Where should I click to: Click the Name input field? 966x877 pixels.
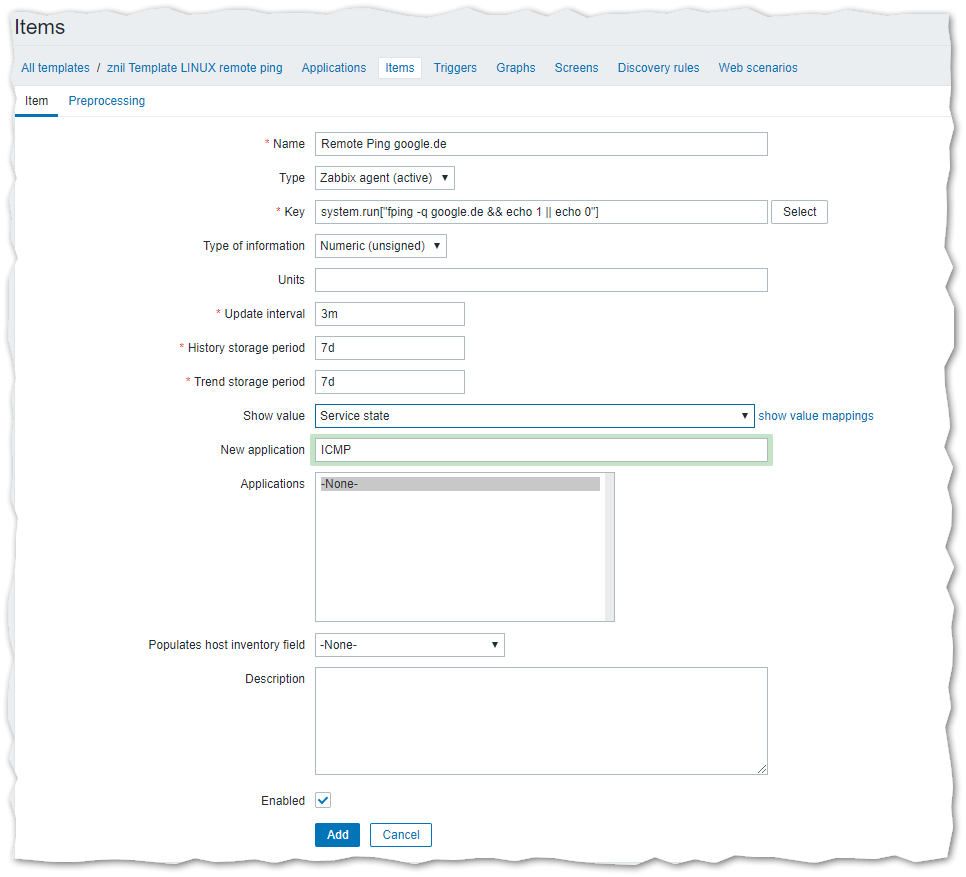(x=541, y=144)
